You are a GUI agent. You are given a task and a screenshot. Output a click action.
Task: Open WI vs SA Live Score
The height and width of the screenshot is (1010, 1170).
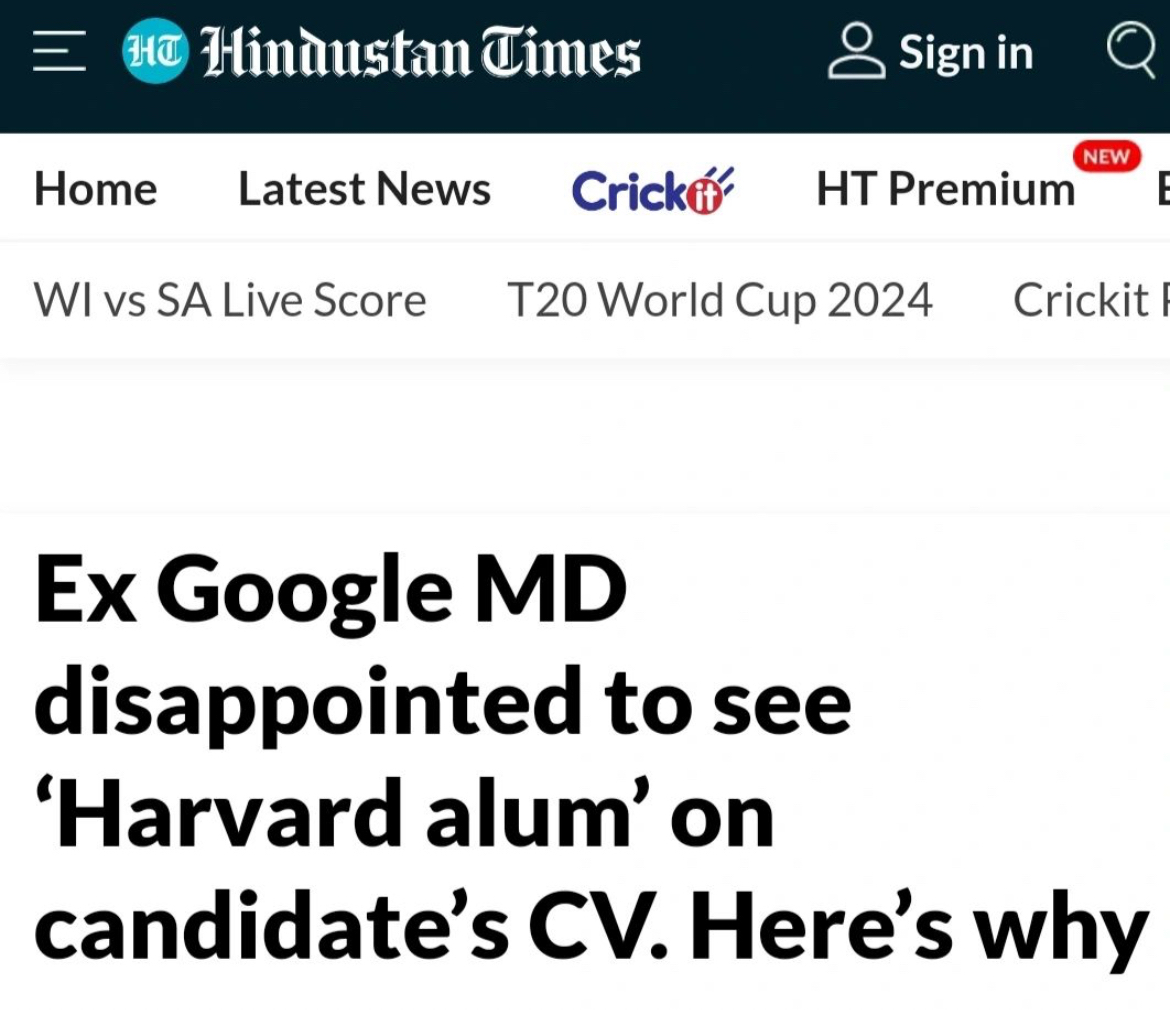pyautogui.click(x=230, y=300)
